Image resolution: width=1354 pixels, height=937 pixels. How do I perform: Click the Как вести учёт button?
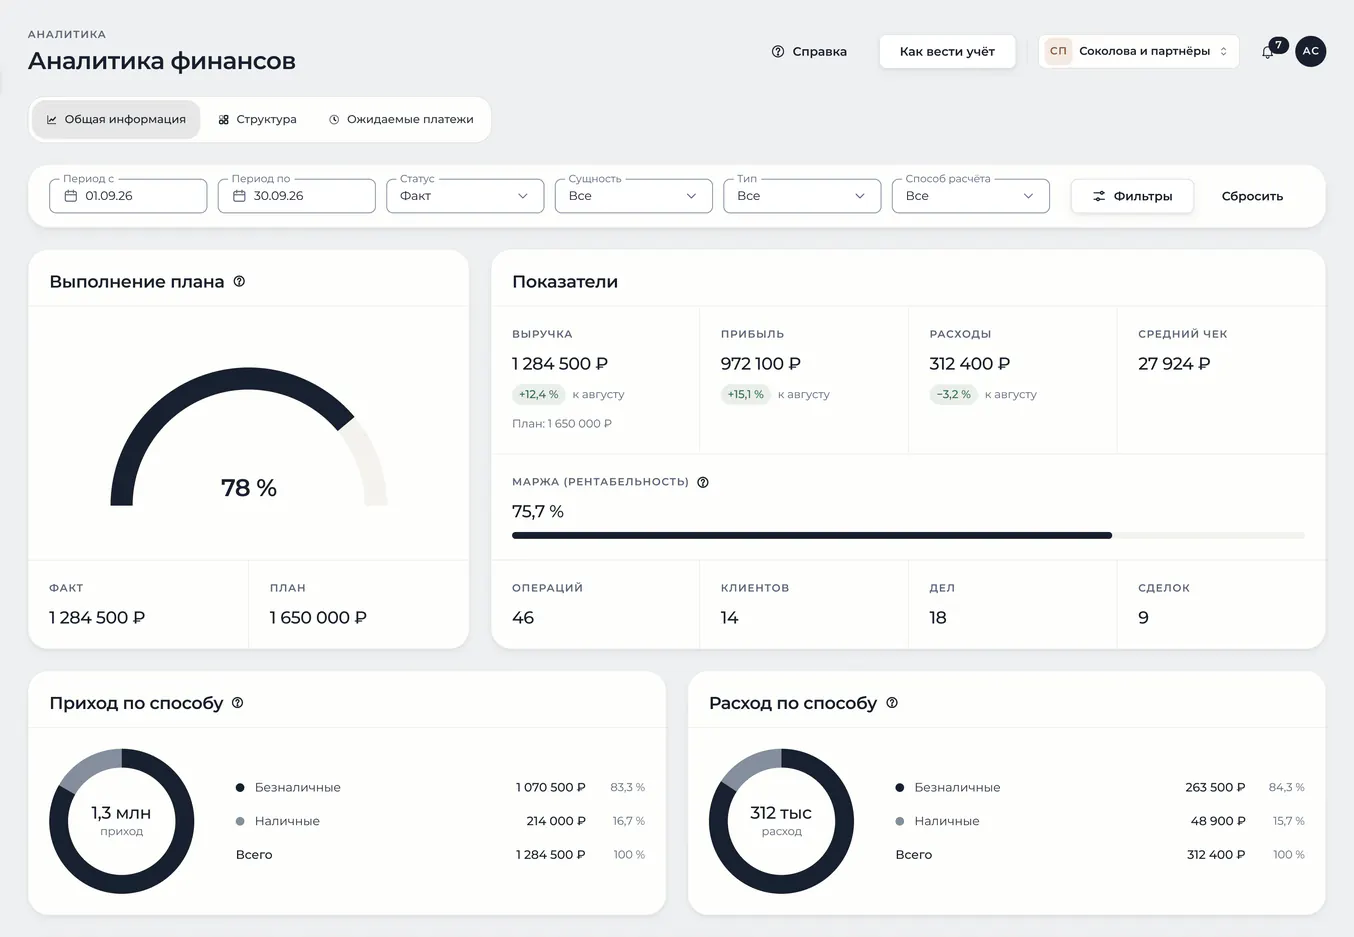(x=947, y=51)
